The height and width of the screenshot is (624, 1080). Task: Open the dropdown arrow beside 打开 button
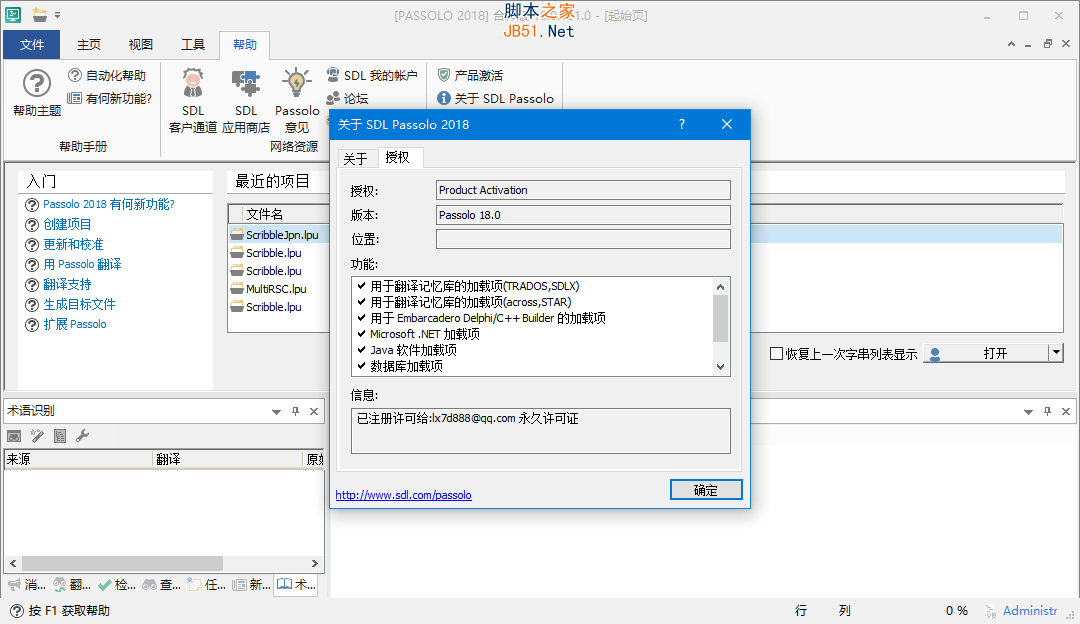[1056, 353]
